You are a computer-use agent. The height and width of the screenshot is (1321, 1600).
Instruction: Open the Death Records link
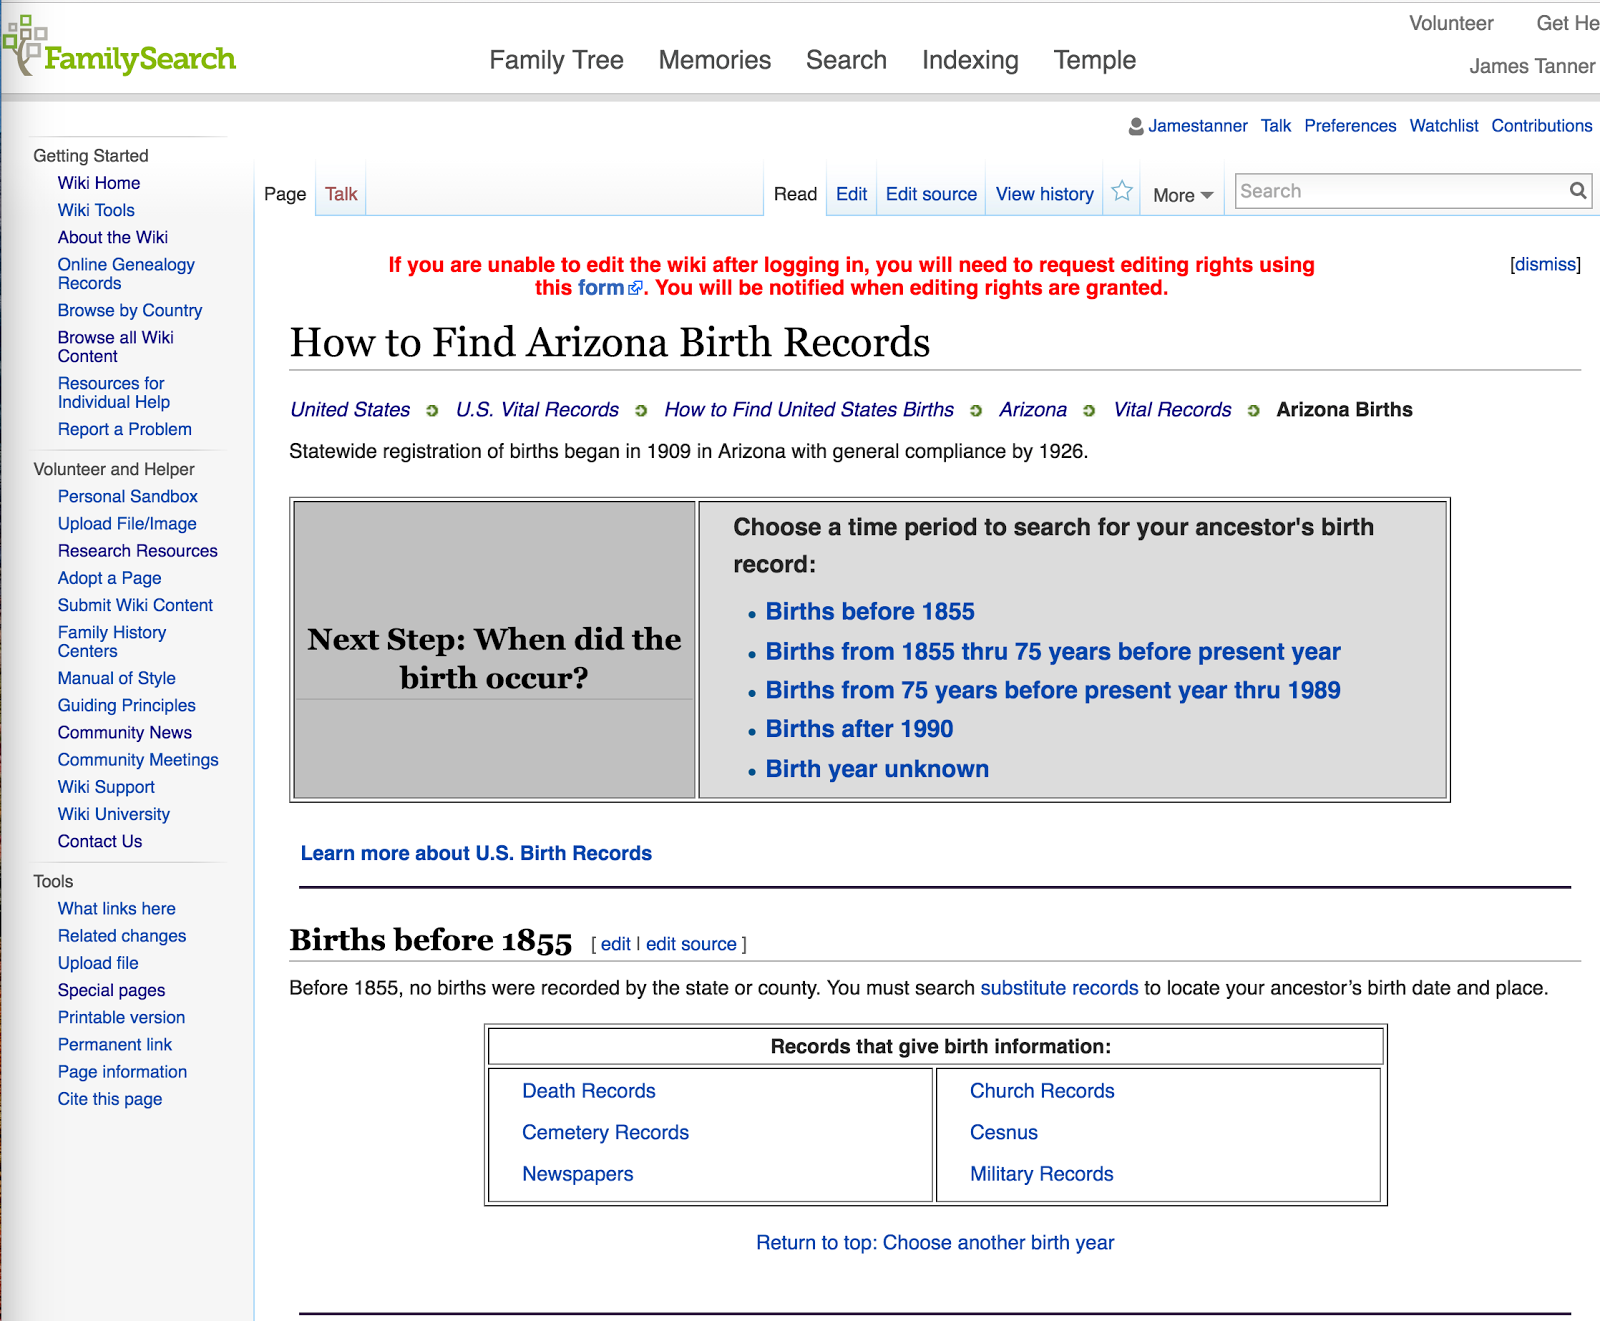(588, 1091)
